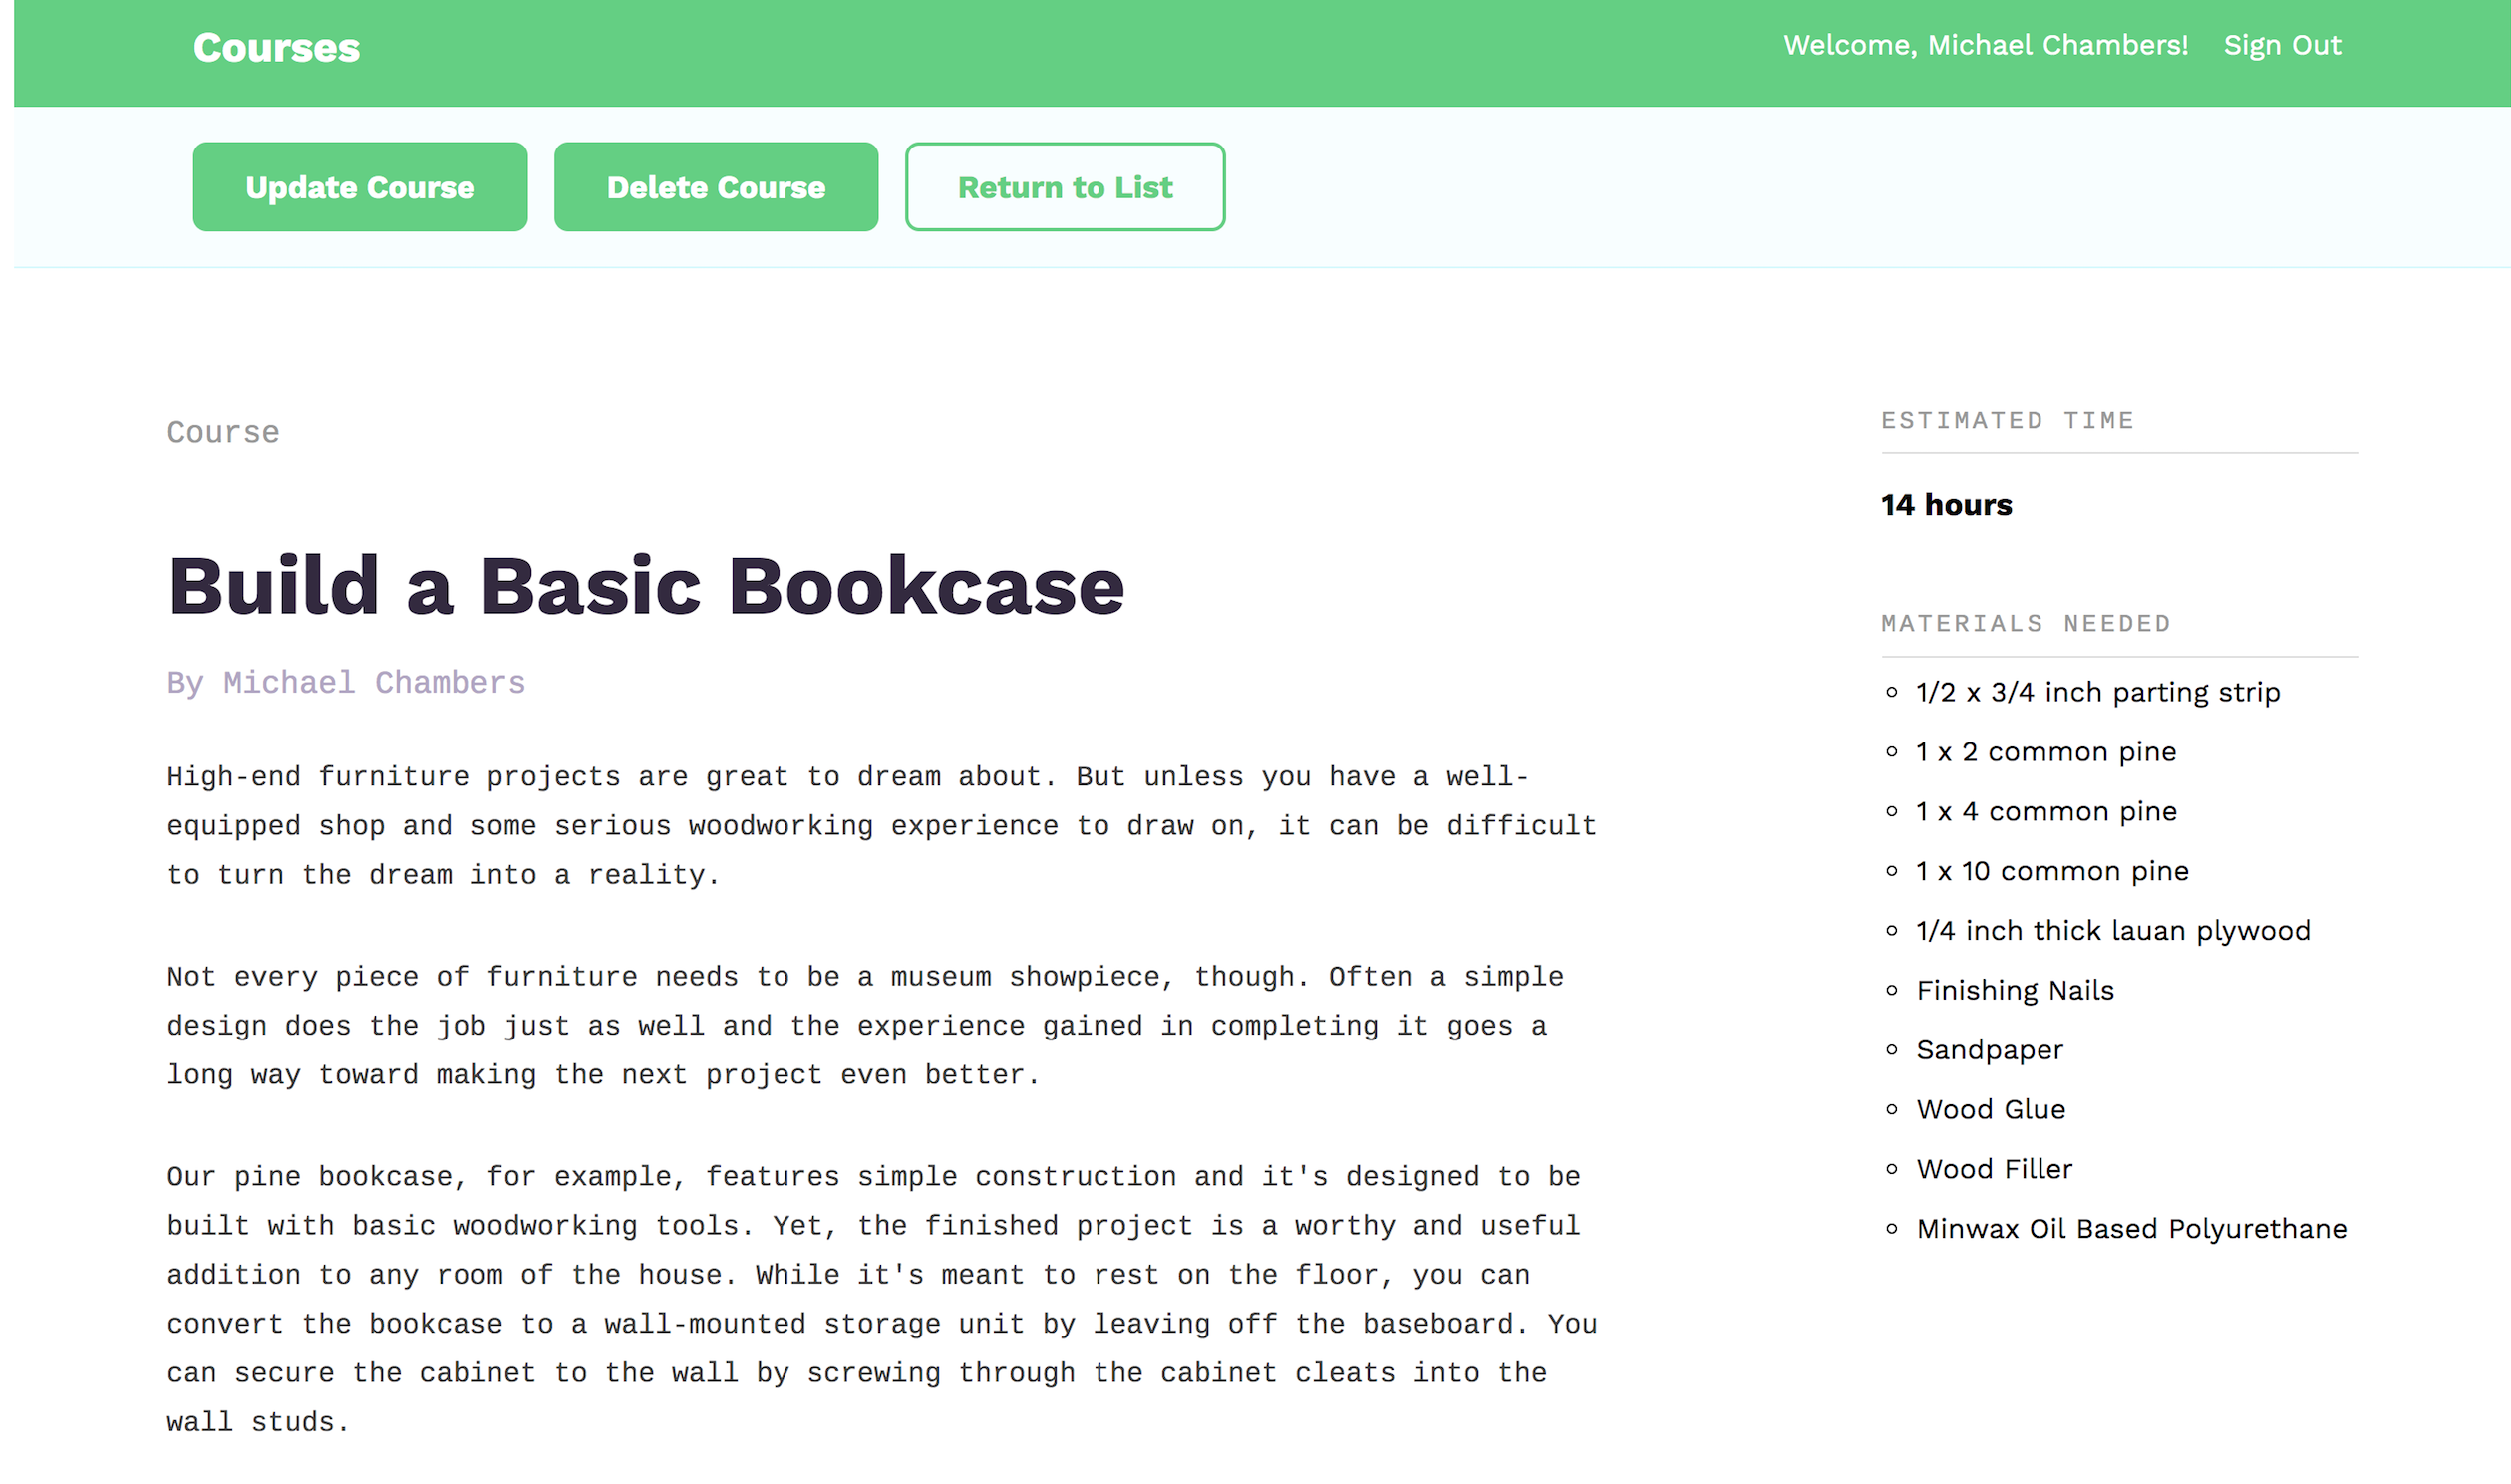
Task: Select the Wood Glue list item
Action: pyautogui.click(x=1990, y=1110)
